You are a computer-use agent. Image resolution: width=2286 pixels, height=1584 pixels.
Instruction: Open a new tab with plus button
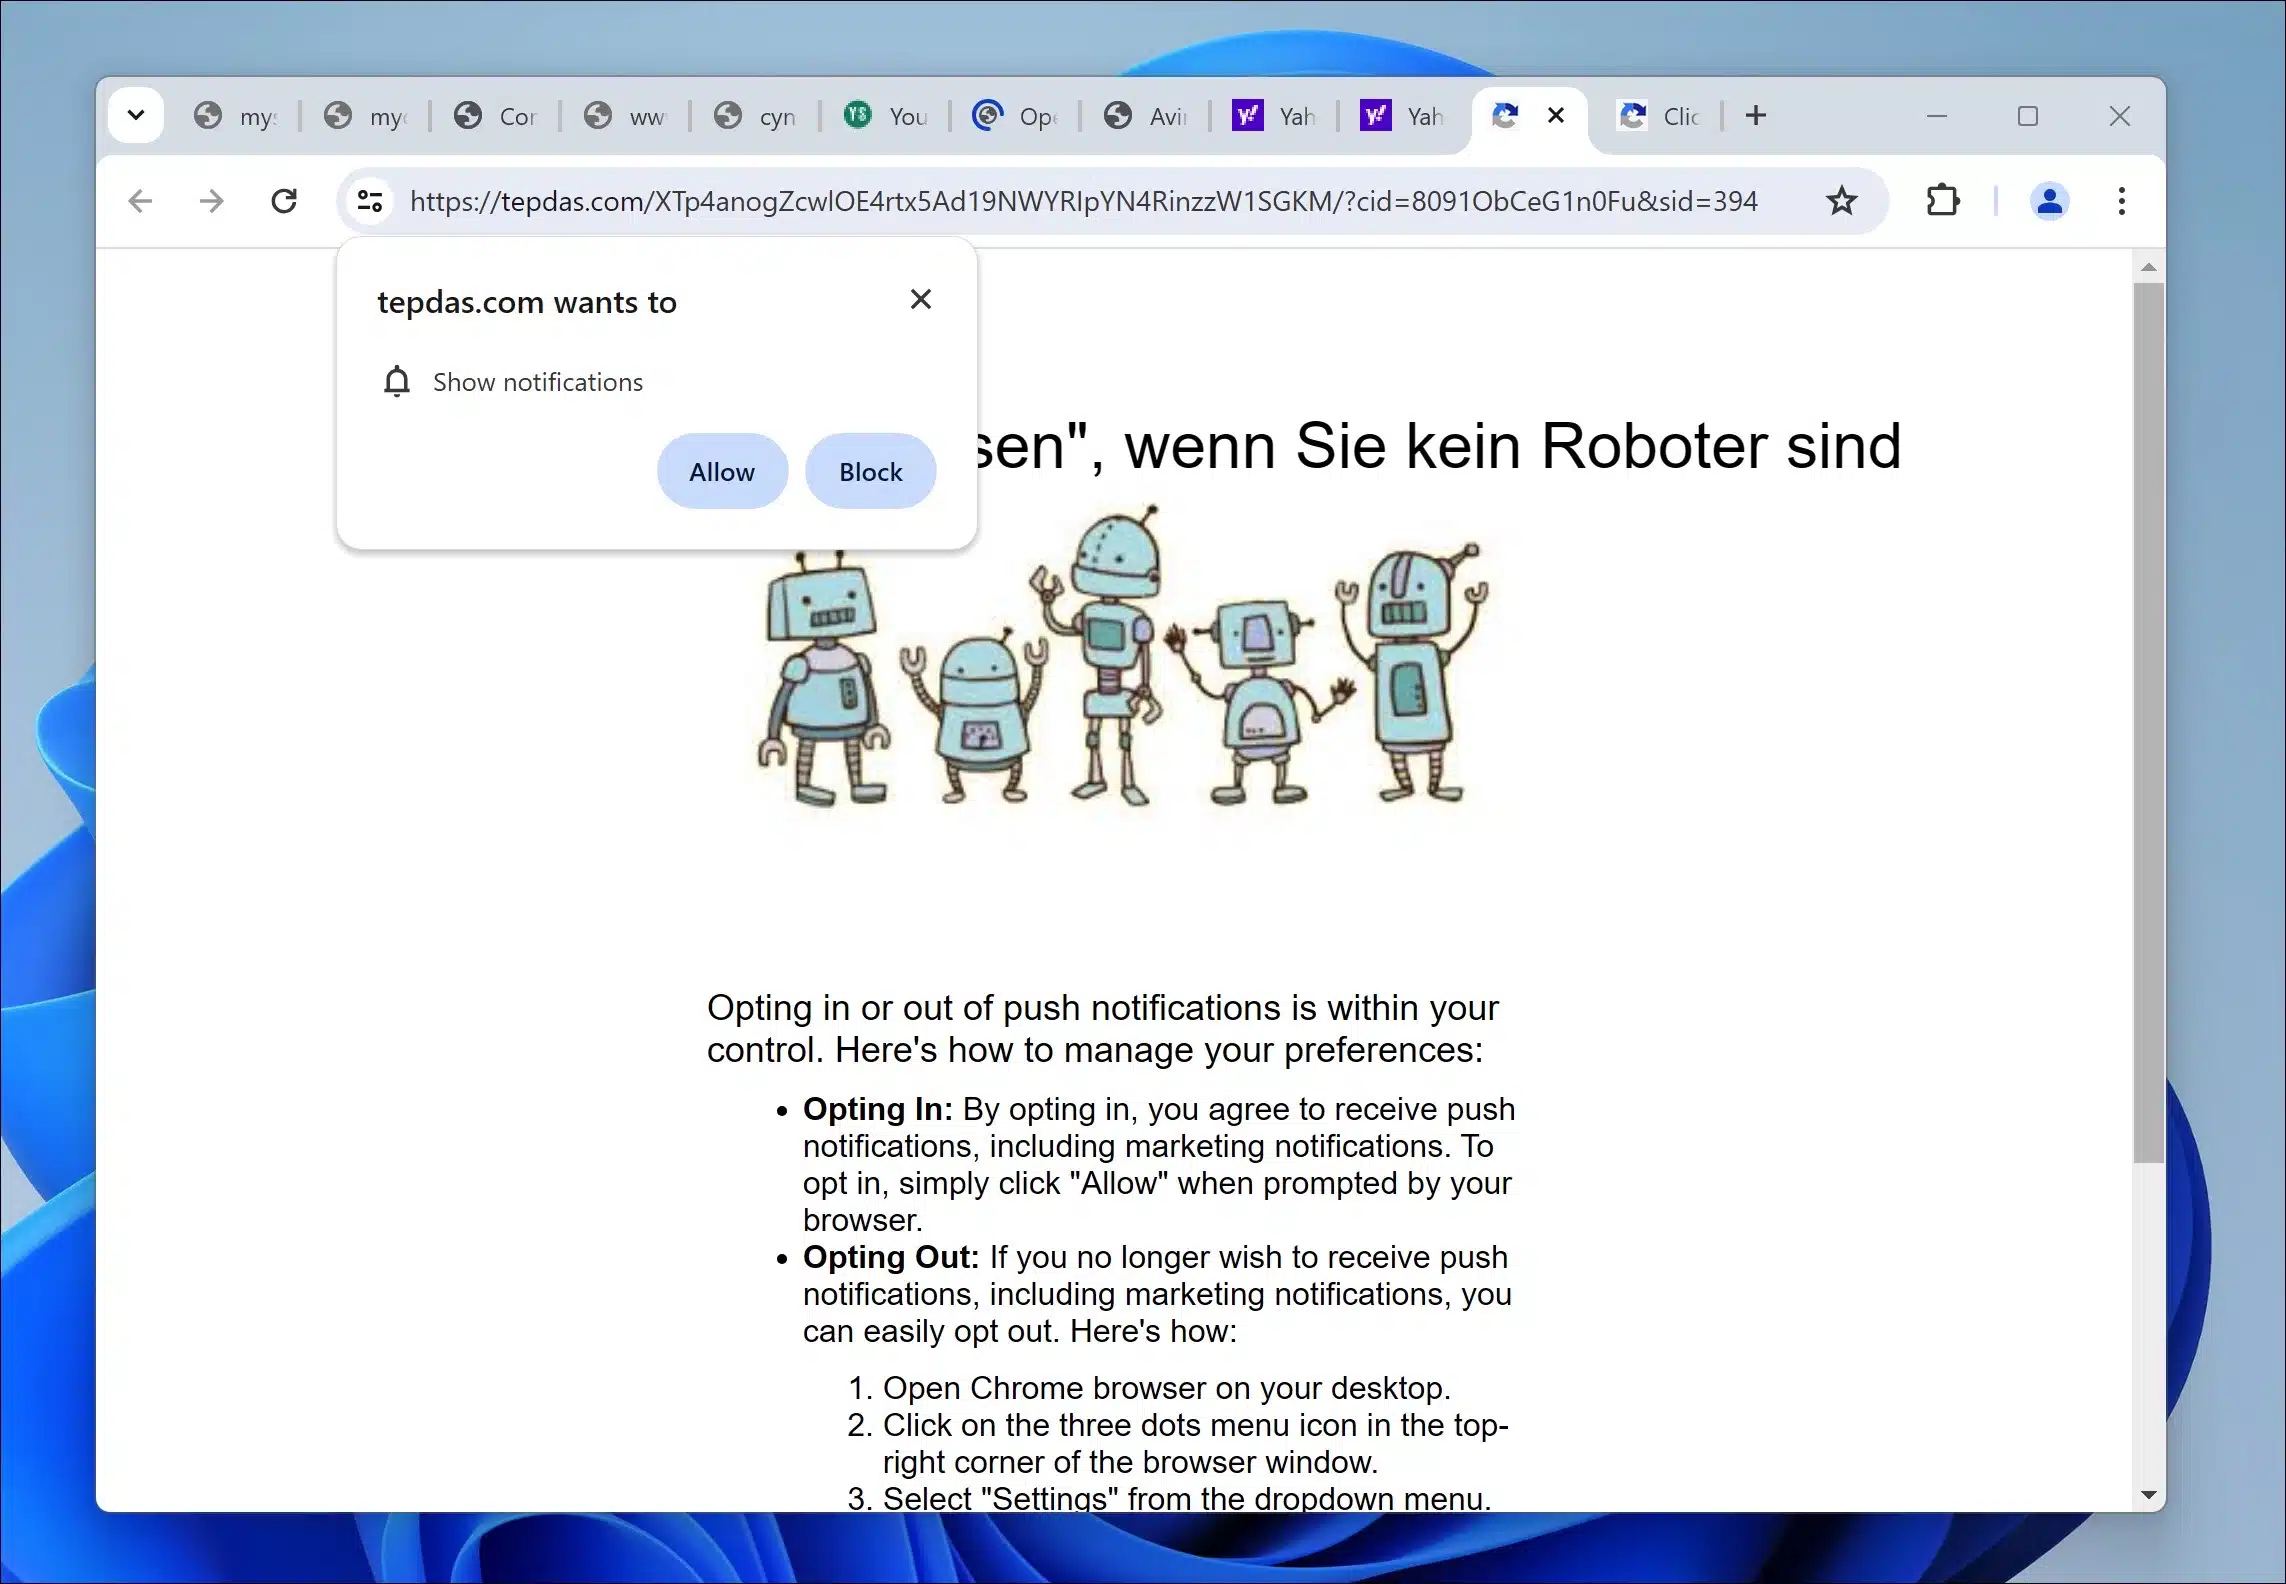click(1756, 115)
